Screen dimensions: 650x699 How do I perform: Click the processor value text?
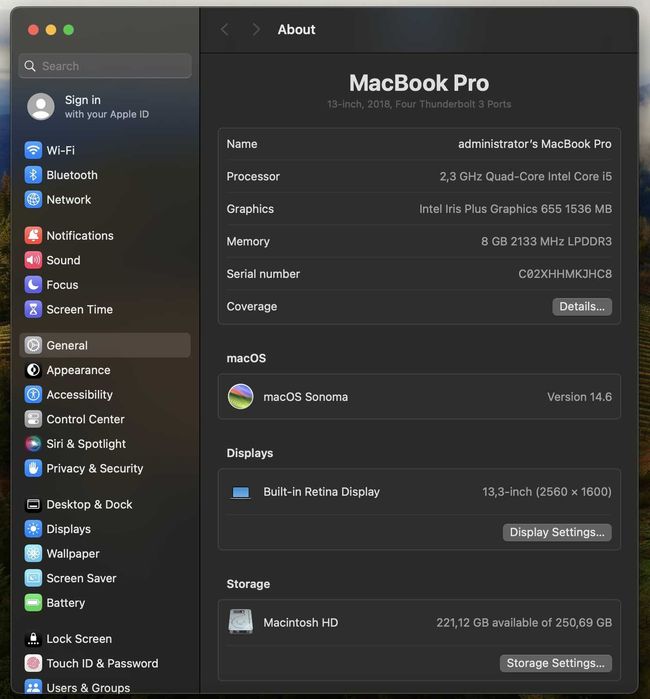pos(526,177)
